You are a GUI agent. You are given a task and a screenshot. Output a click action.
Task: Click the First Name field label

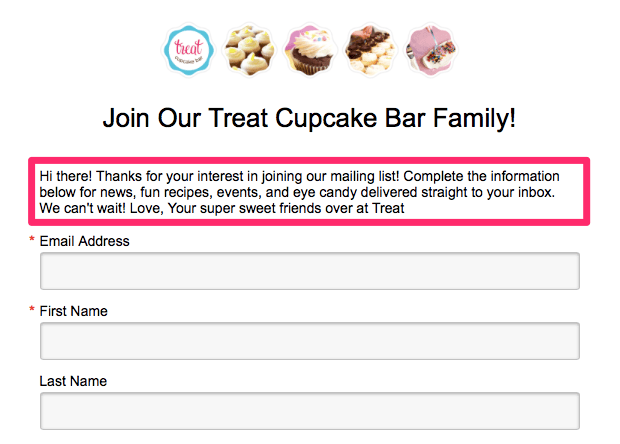point(74,311)
